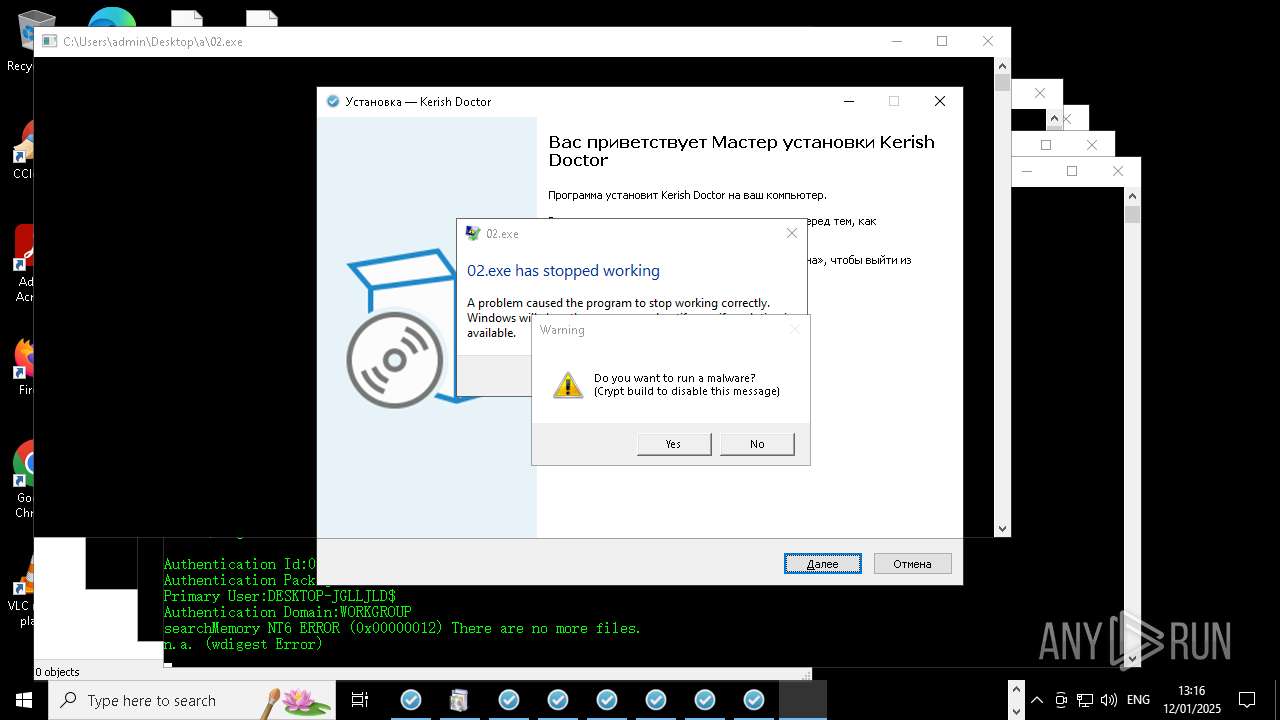Open the notification center icon
Image resolution: width=1280 pixels, height=720 pixels.
pos(1247,700)
